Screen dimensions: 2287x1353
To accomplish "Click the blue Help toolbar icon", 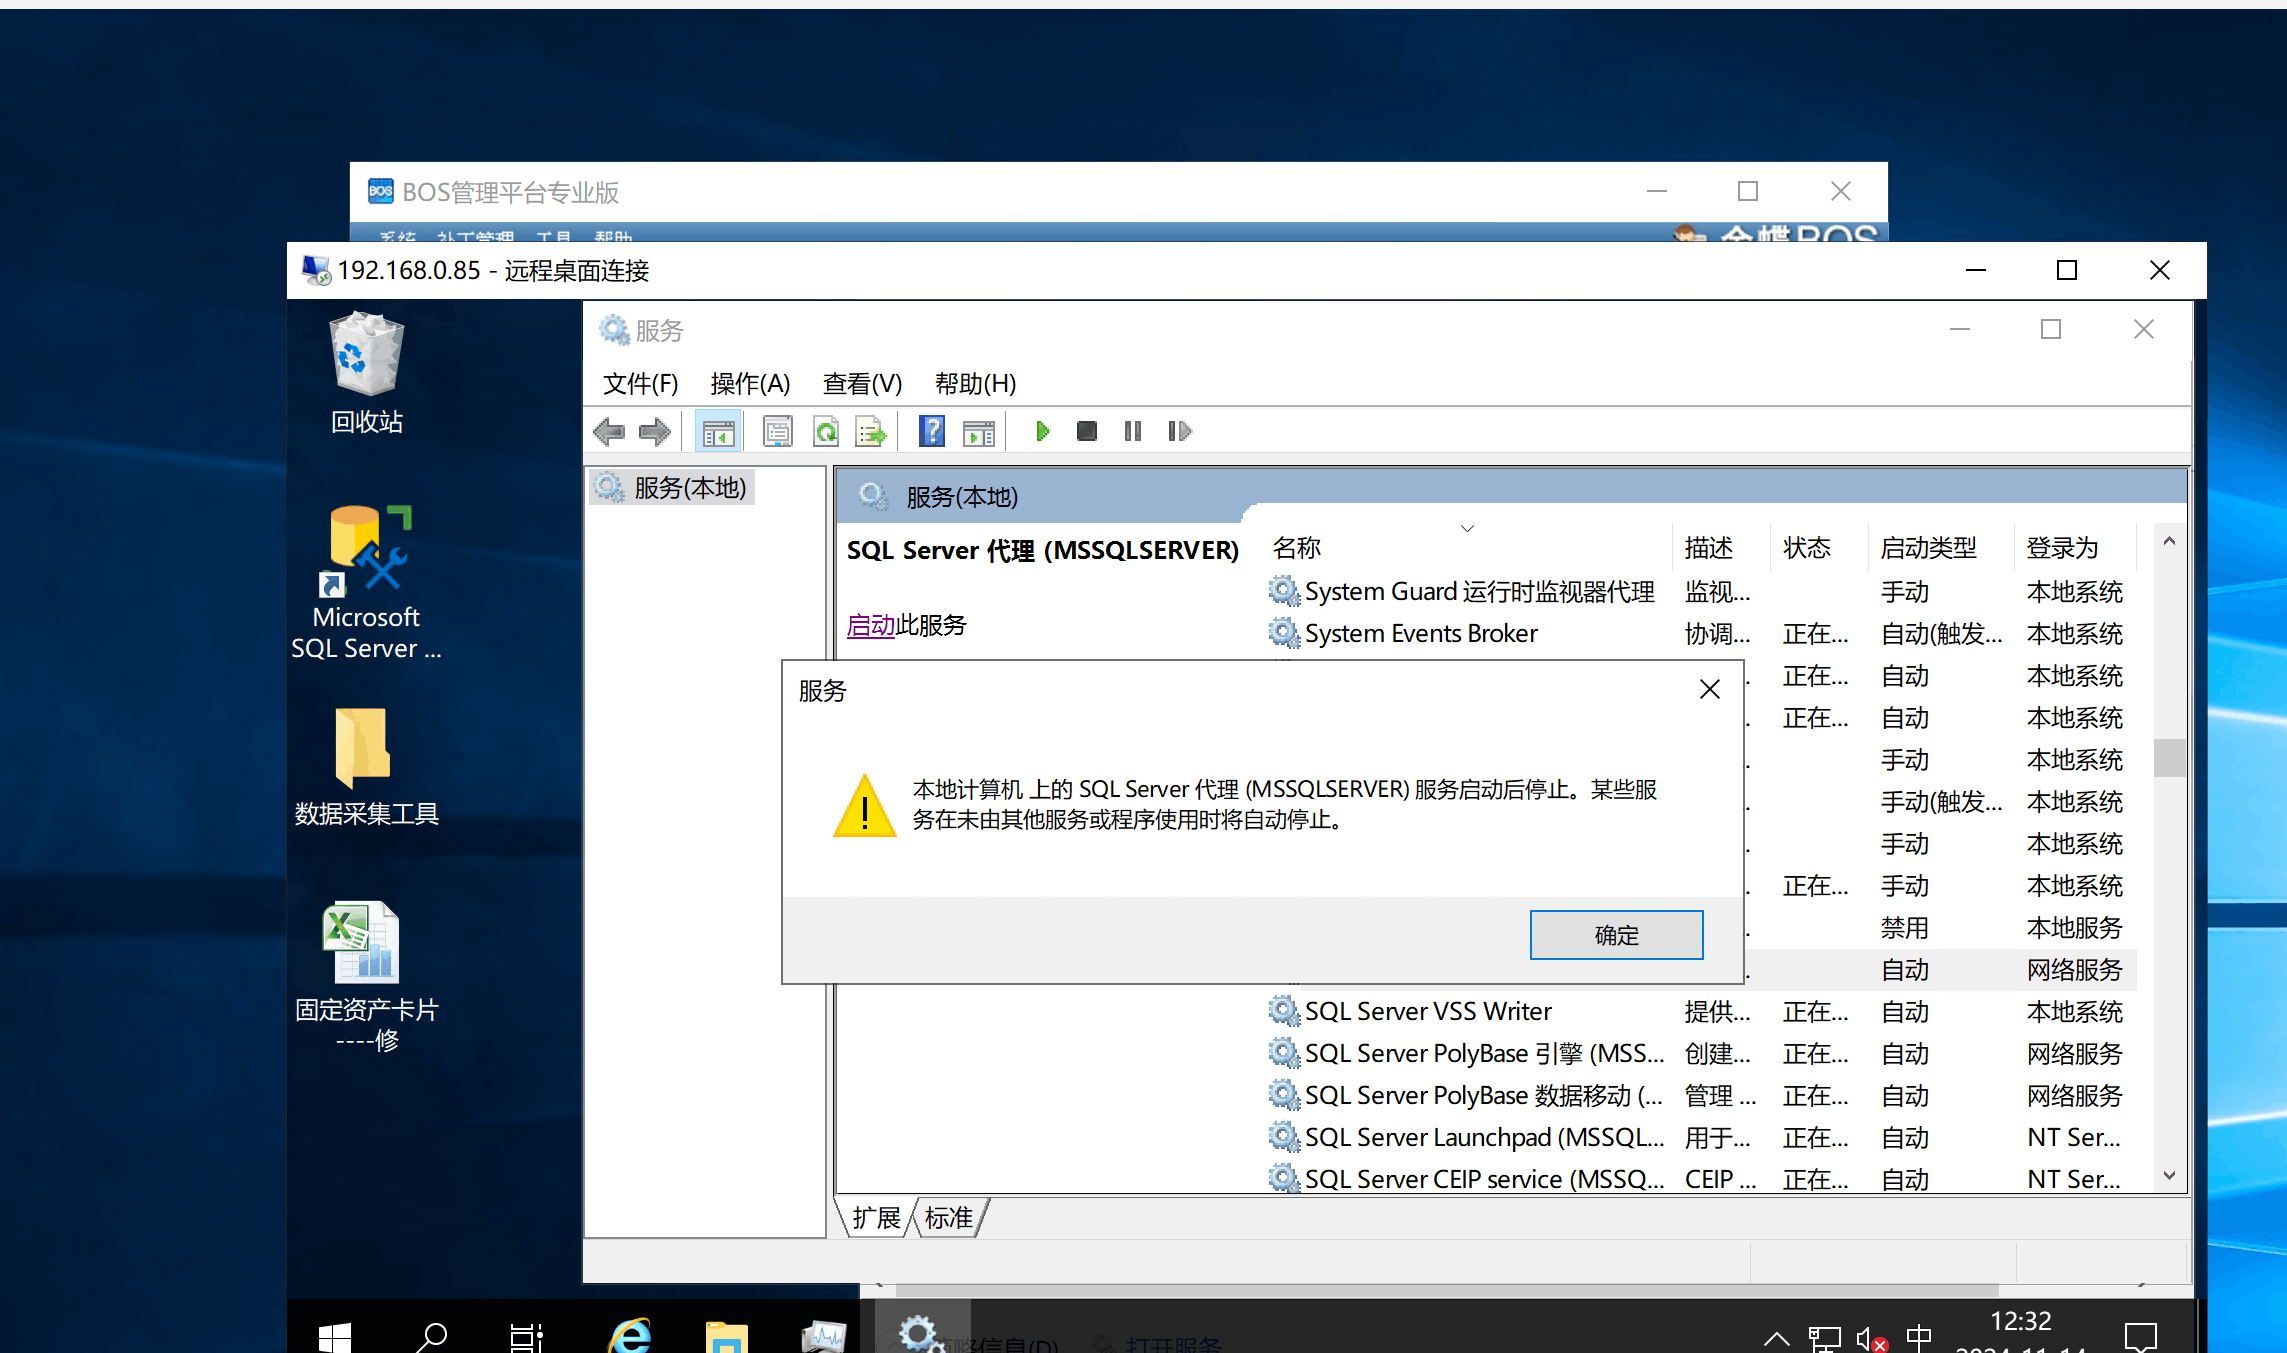I will 932,432.
